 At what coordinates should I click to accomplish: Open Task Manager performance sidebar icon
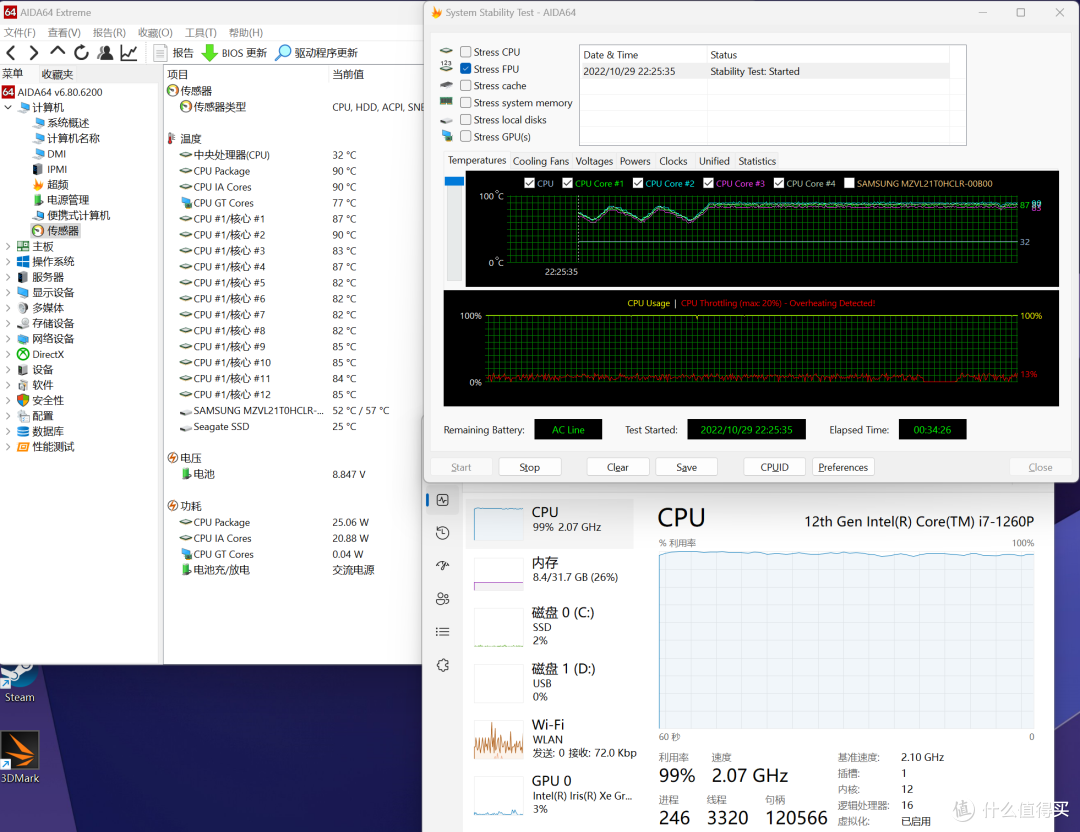[442, 500]
